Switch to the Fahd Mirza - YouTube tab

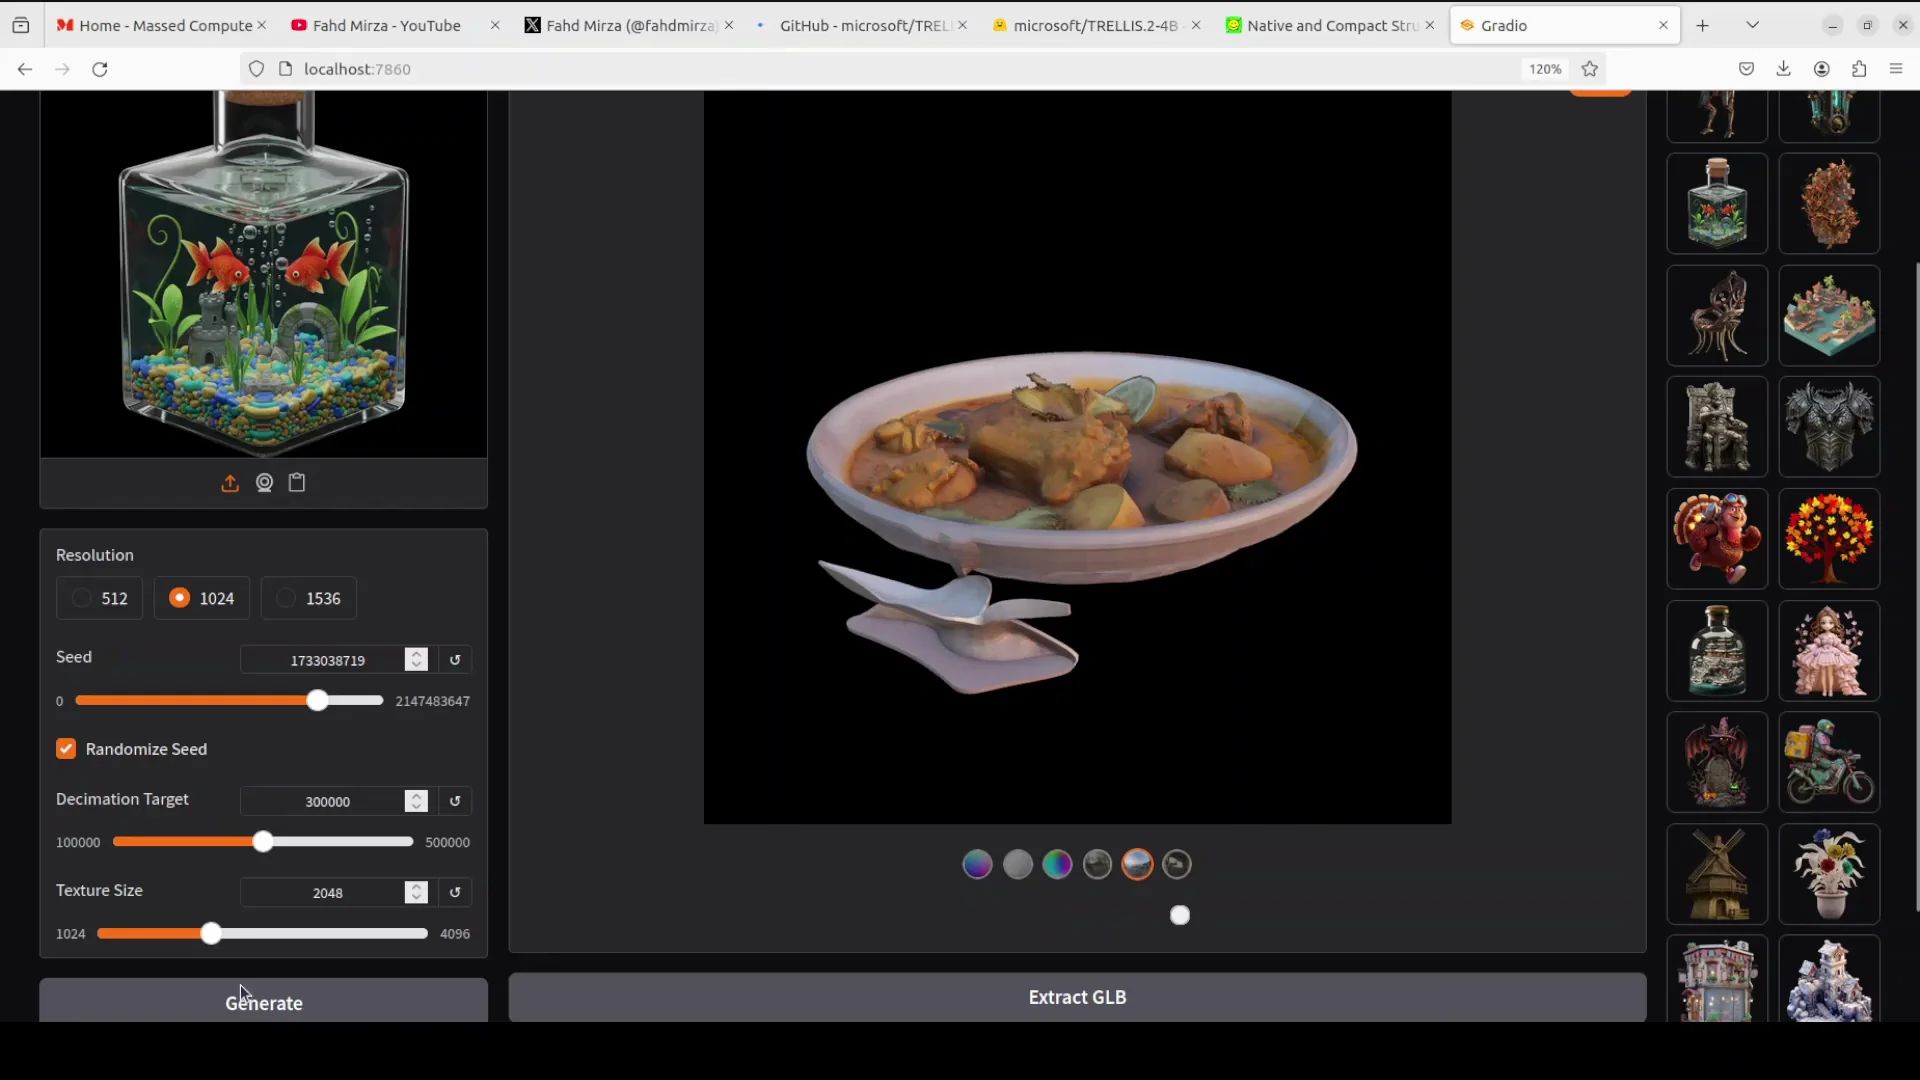(386, 25)
